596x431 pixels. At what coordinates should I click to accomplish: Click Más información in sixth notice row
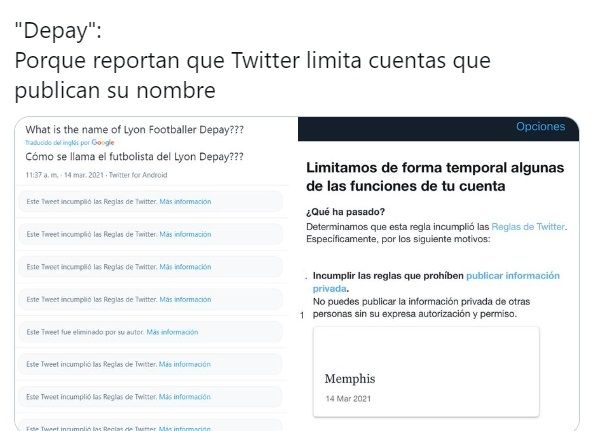184,364
